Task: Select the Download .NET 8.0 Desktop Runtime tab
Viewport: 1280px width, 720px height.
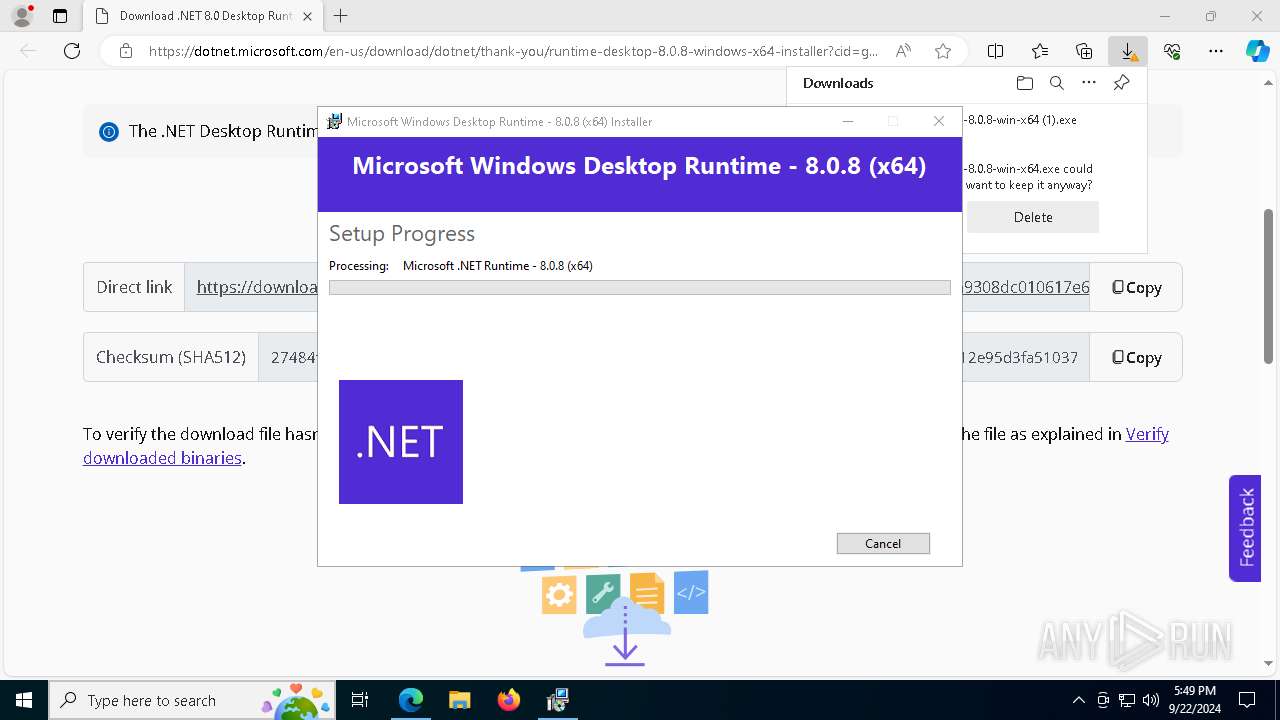Action: click(x=202, y=16)
